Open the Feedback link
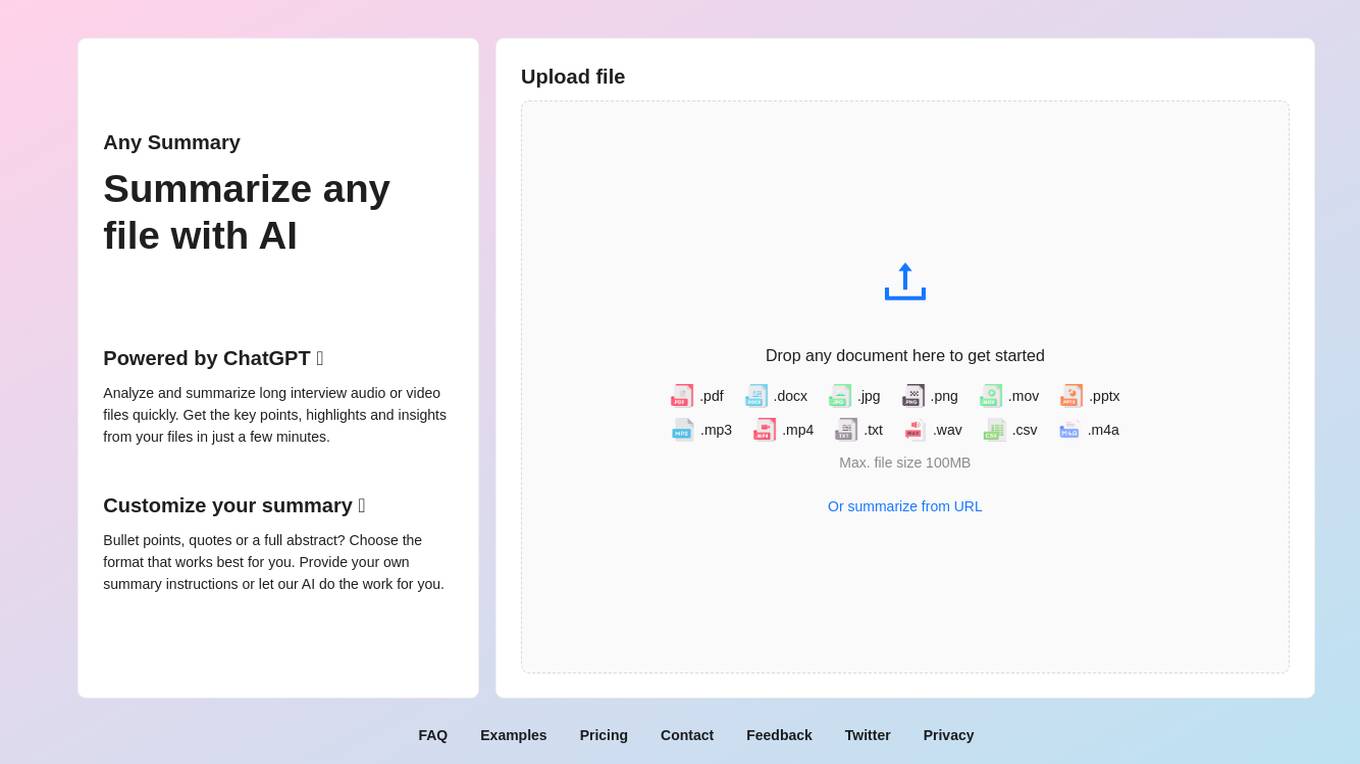 [x=779, y=735]
